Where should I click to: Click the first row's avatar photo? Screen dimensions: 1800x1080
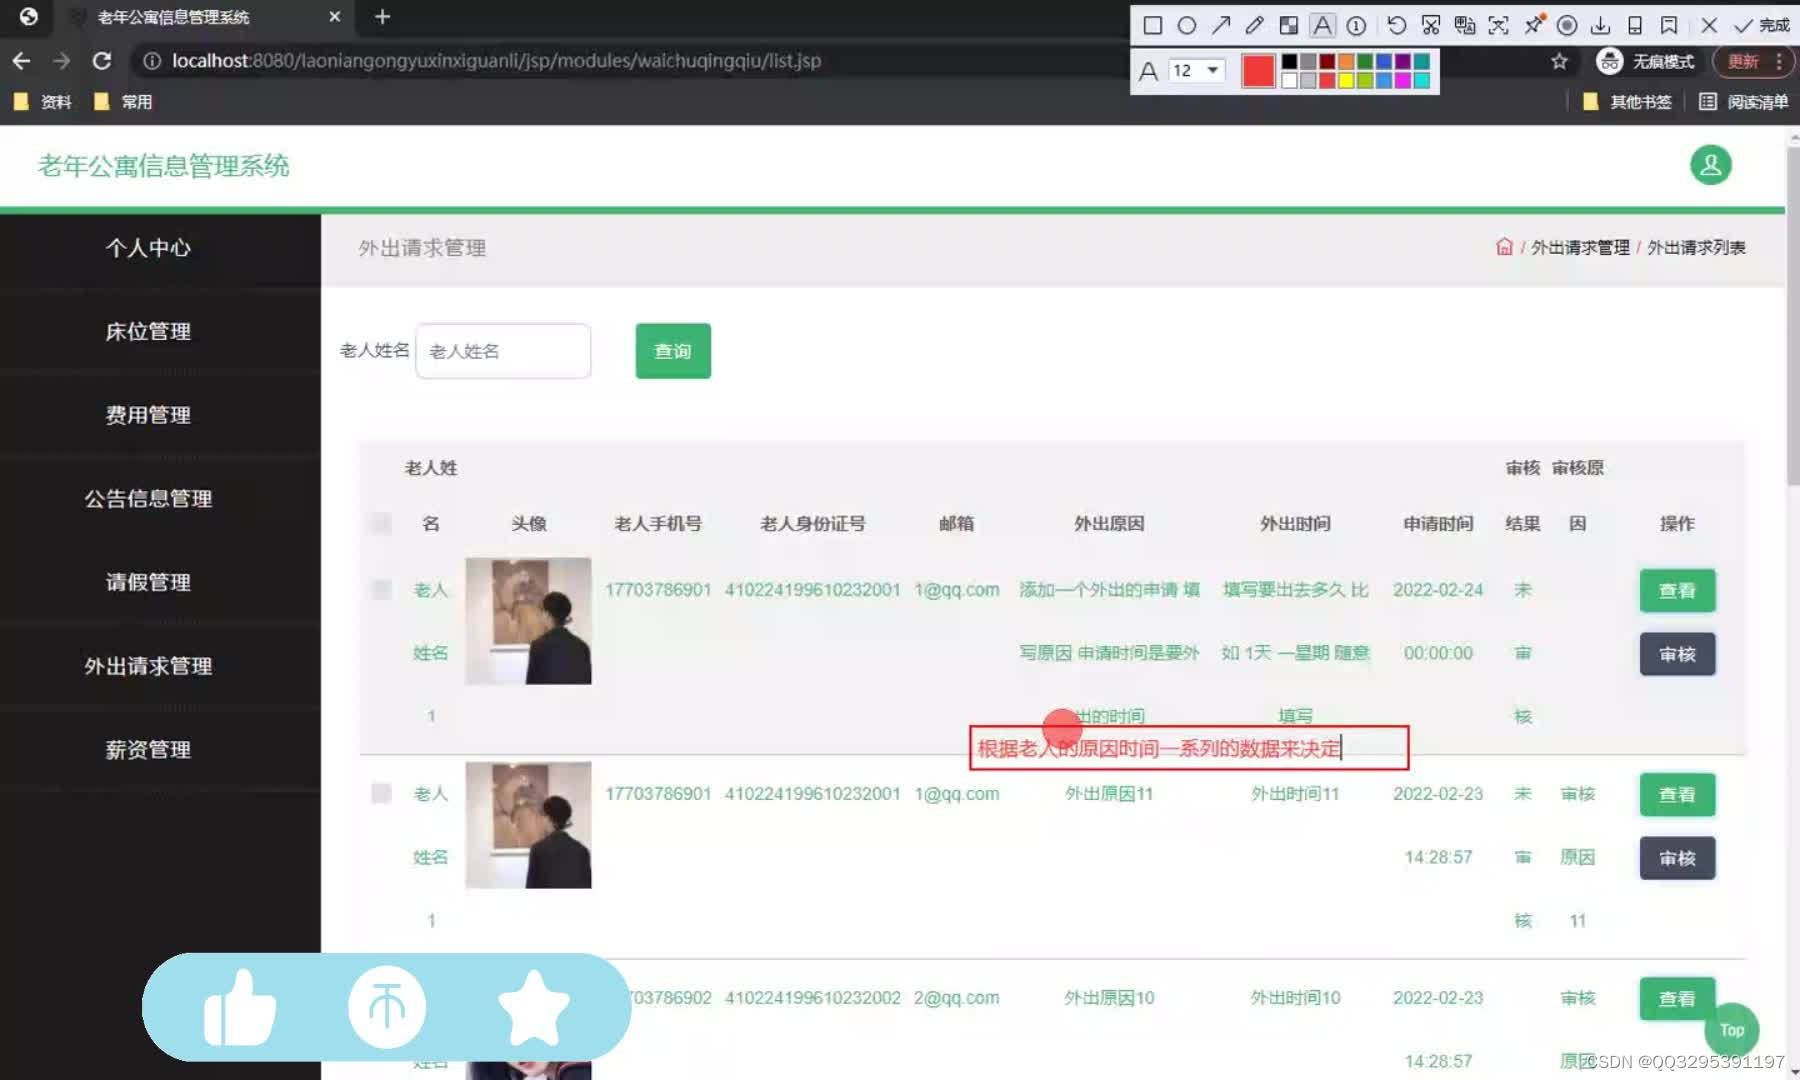pyautogui.click(x=528, y=621)
